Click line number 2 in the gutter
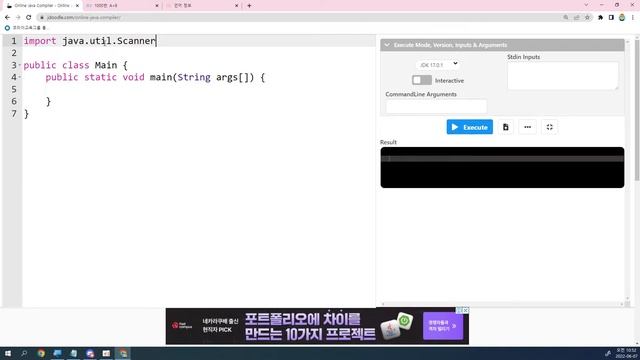Viewport: 640px width, 360px height. click(x=14, y=53)
